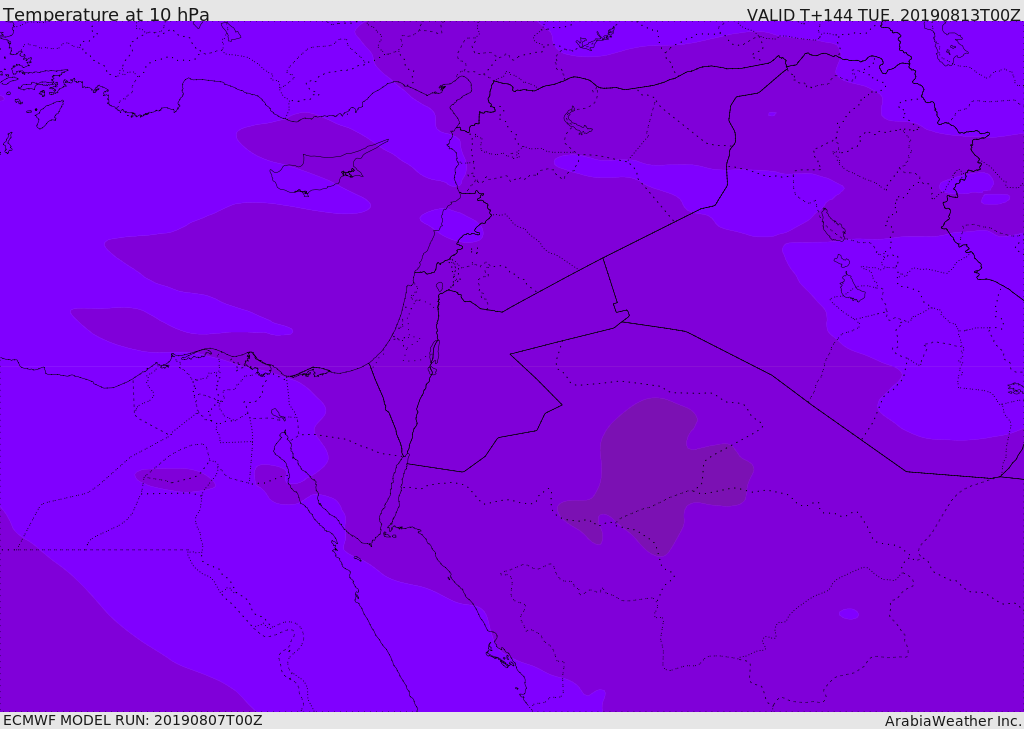
Task: Click the 'ArabiaWeather Inc.' credit text
Action: click(953, 721)
